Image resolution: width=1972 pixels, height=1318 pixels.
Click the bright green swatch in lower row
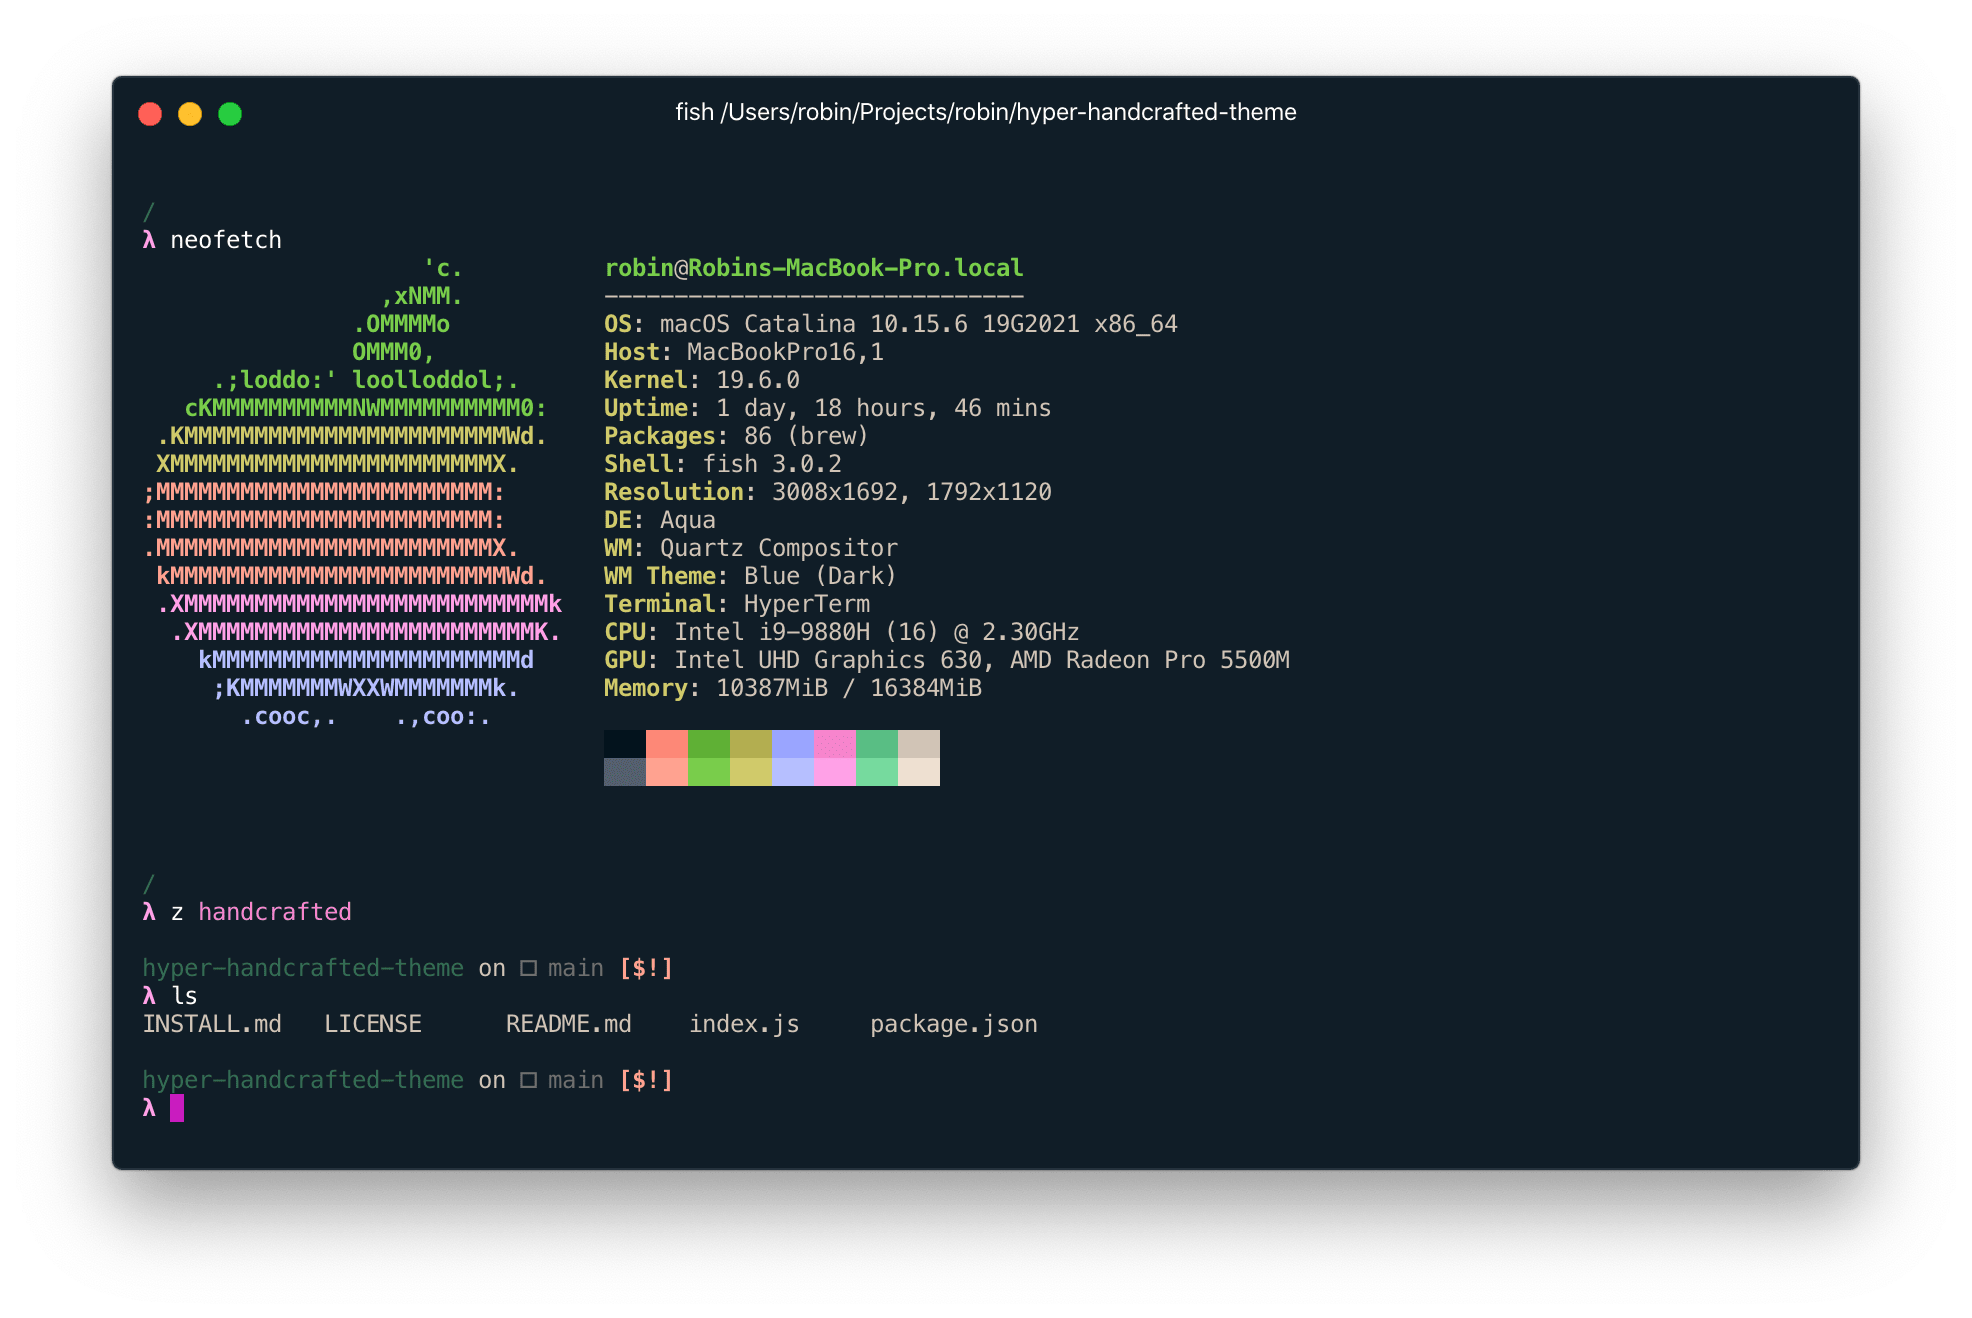(709, 772)
